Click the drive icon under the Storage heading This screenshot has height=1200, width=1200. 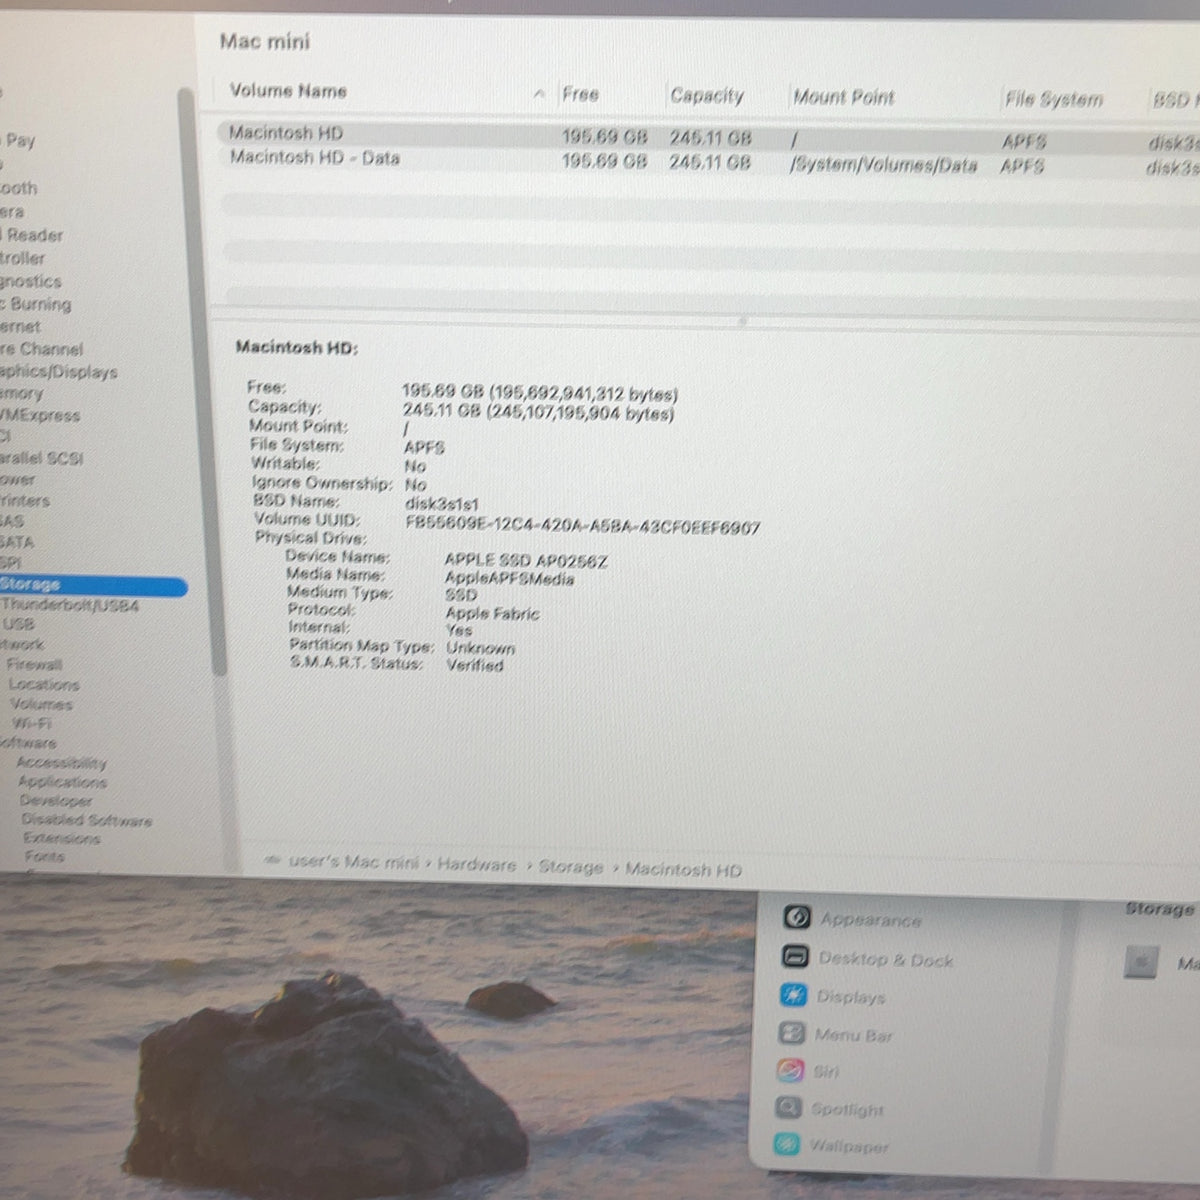[1140, 963]
